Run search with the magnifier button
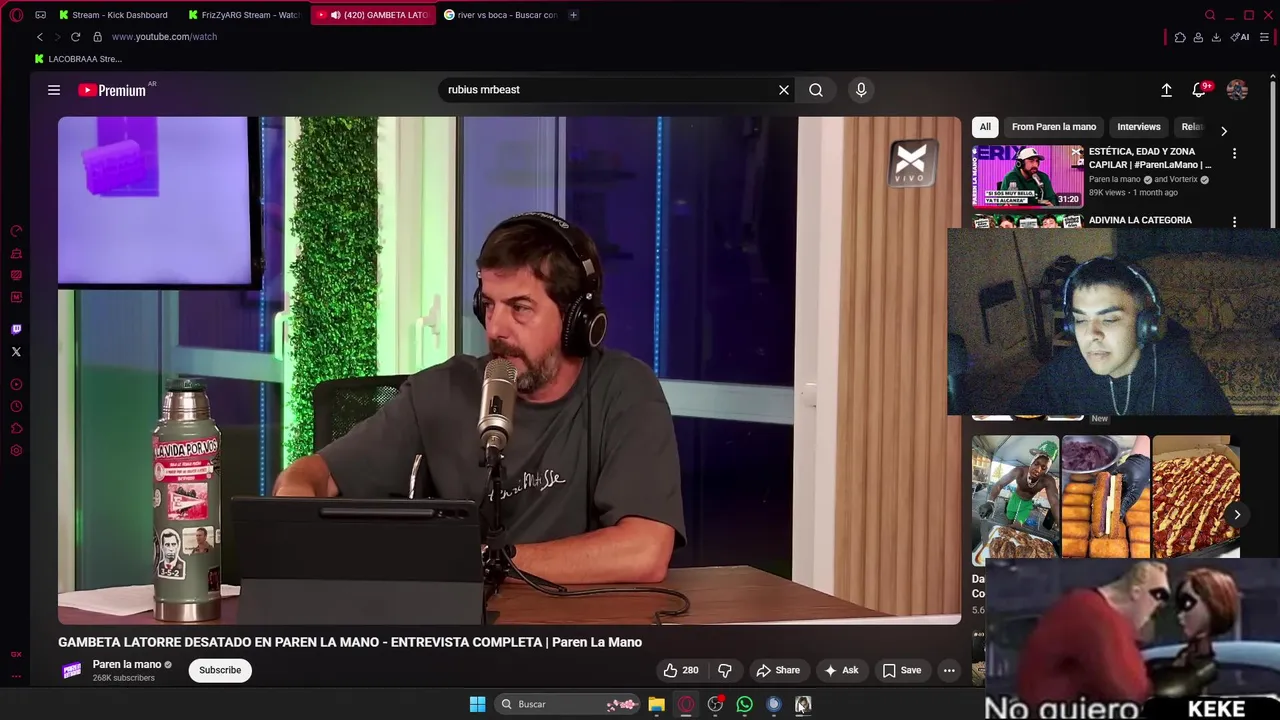This screenshot has width=1280, height=720. pyautogui.click(x=816, y=90)
